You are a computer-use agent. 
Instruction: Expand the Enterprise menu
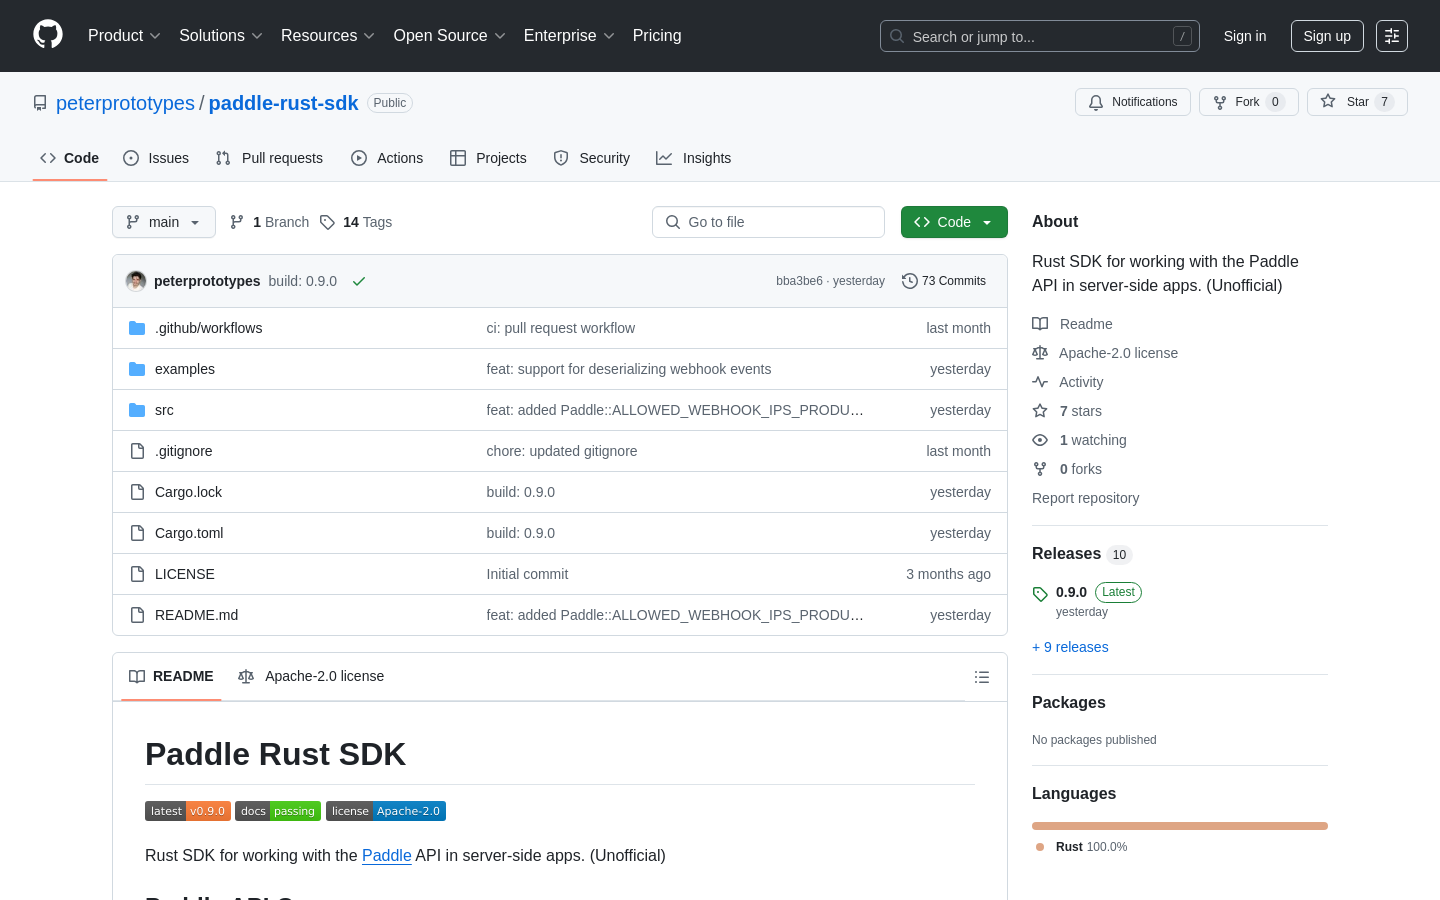(569, 36)
